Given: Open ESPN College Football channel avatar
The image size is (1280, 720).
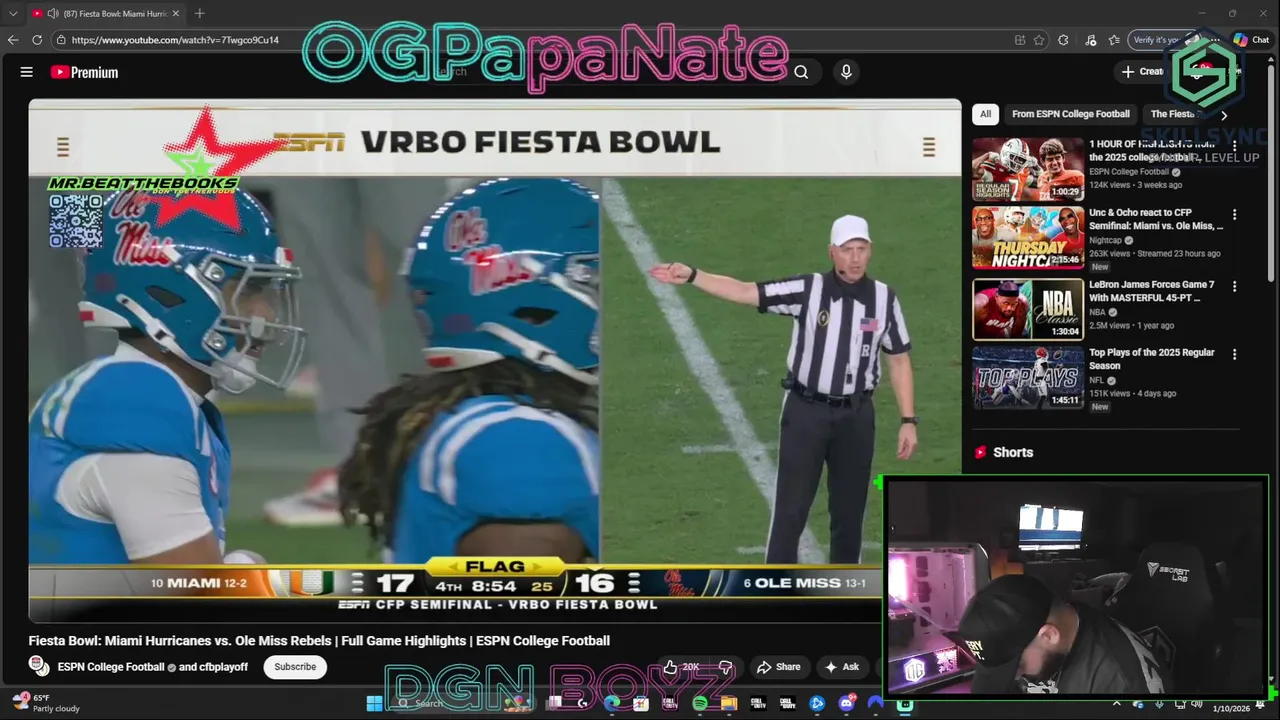Looking at the screenshot, I should pos(39,666).
